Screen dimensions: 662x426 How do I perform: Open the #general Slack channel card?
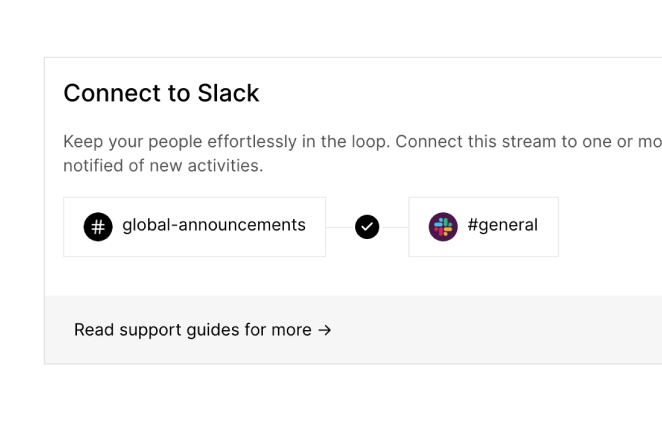click(x=483, y=227)
